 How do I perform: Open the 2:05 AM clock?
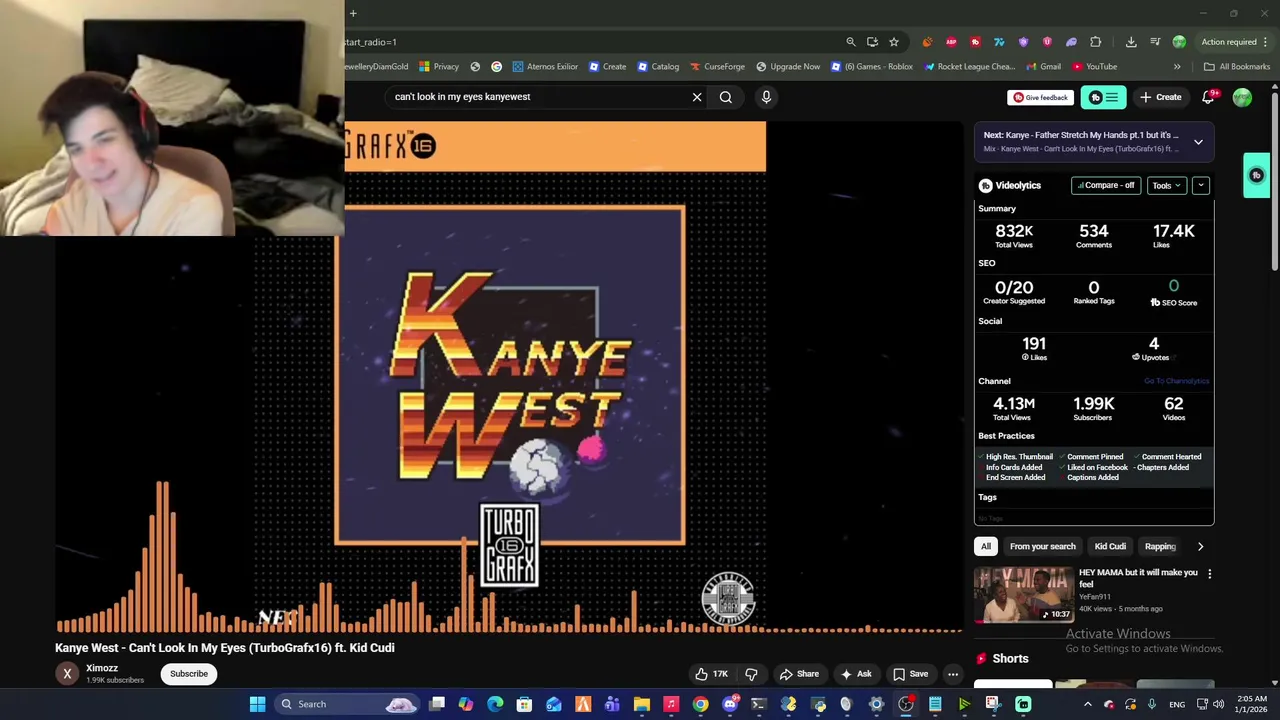pyautogui.click(x=1251, y=704)
